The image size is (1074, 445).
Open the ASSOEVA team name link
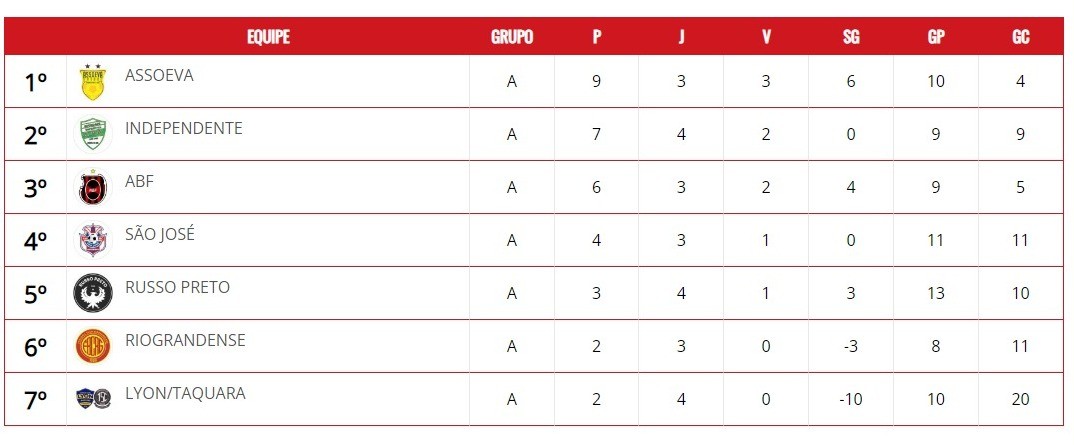[159, 75]
